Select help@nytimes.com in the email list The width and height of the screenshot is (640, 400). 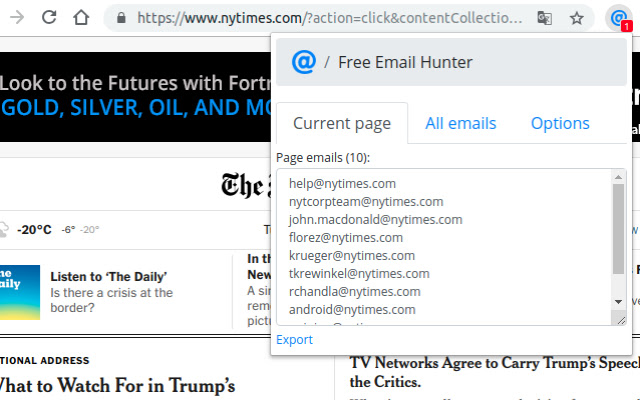[x=342, y=184]
